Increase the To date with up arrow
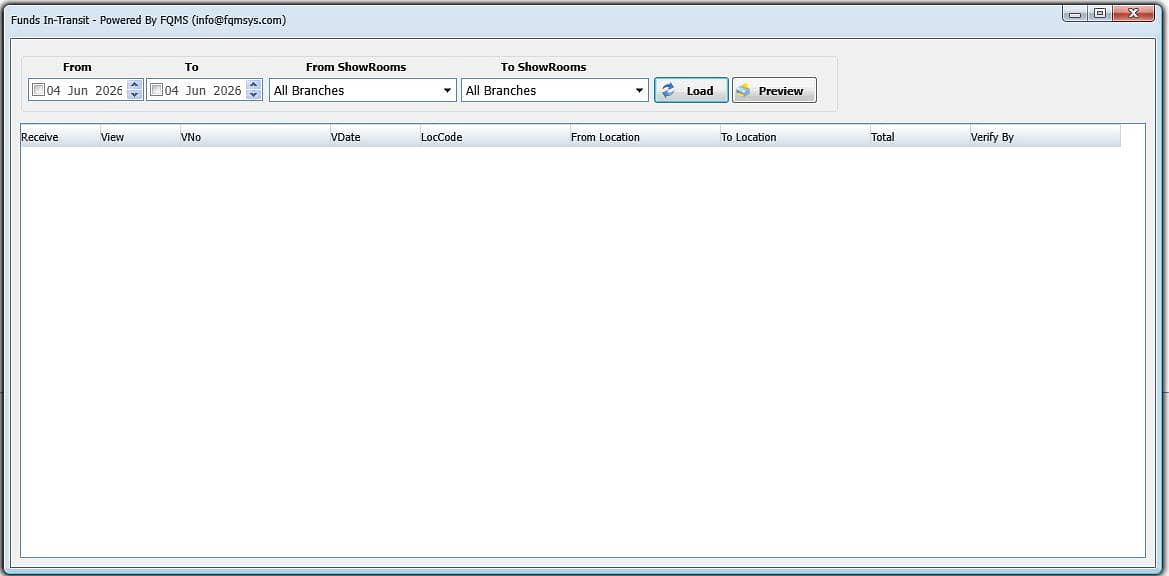This screenshot has width=1169, height=576. pos(253,85)
